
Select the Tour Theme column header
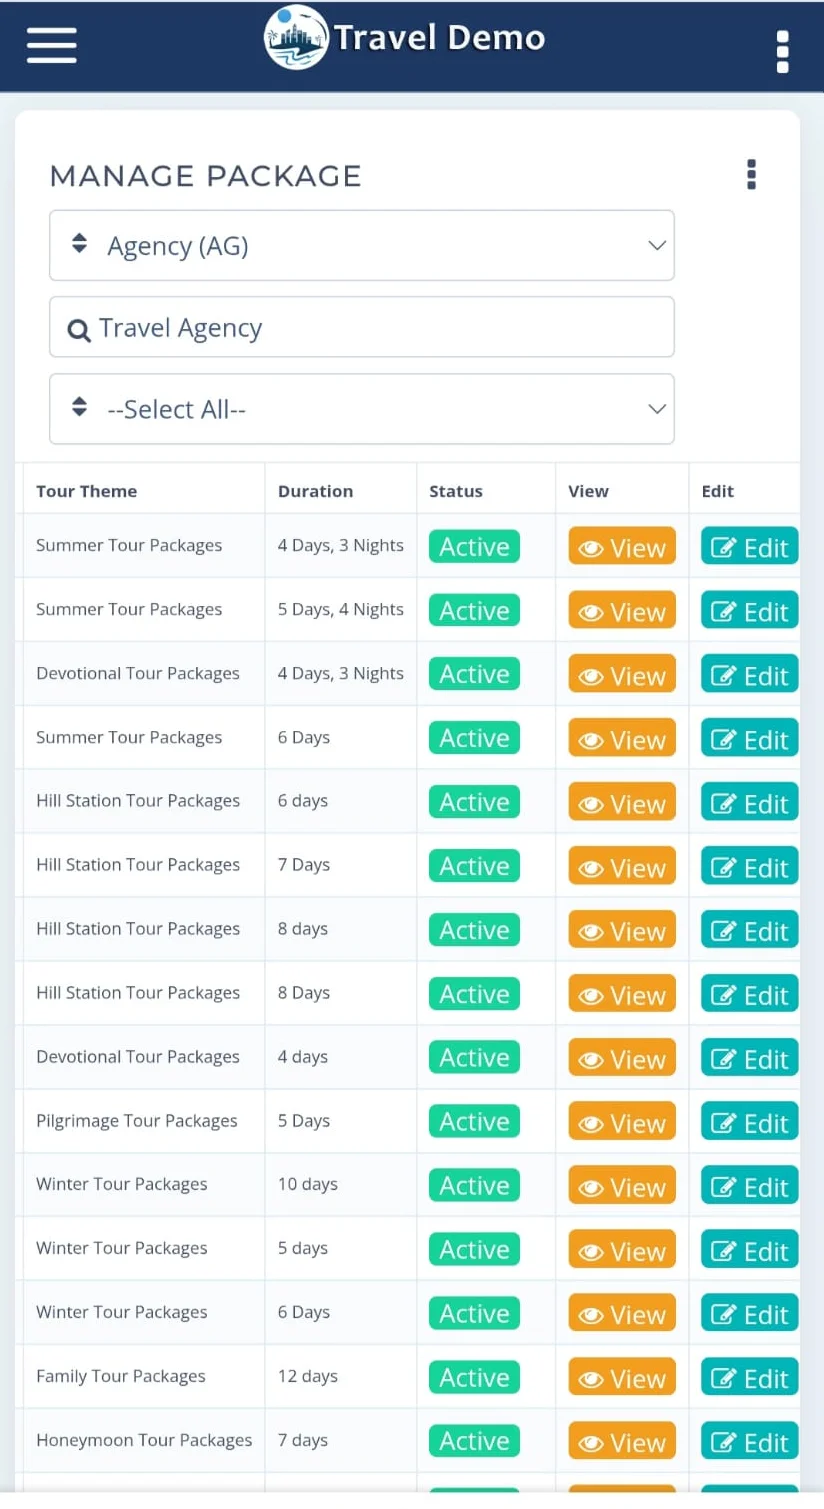tap(87, 490)
